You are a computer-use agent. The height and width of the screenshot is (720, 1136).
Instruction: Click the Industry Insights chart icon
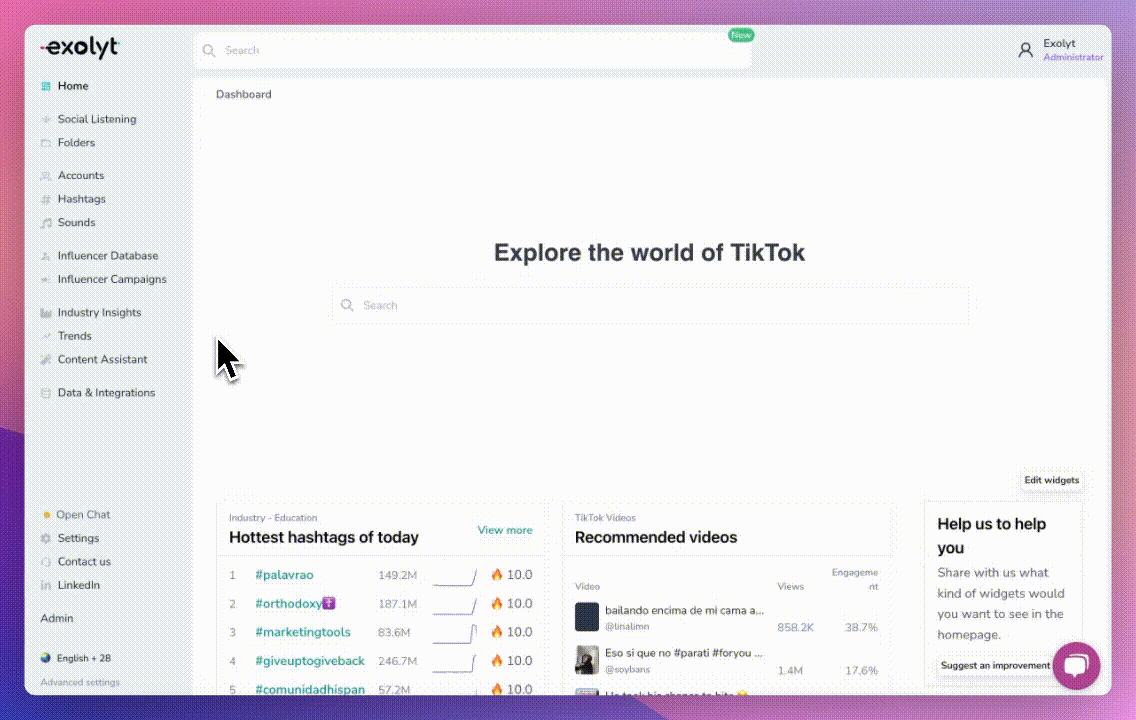pos(46,313)
